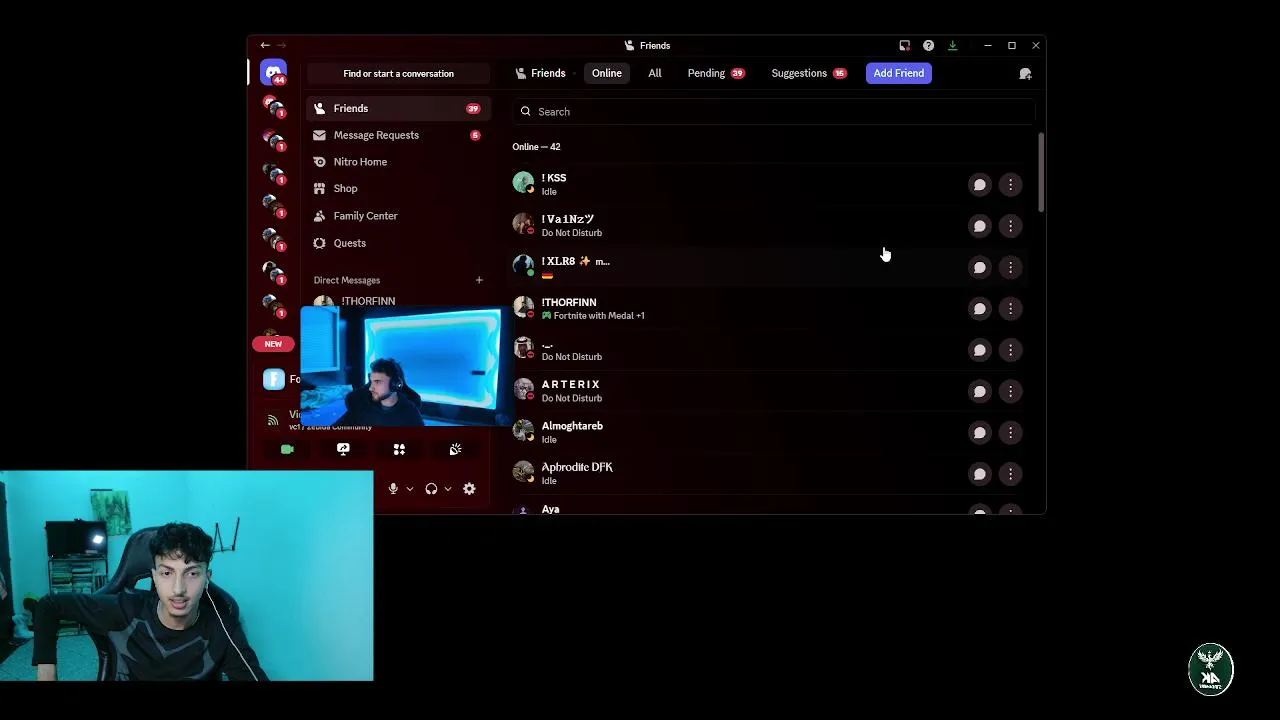Select friend ARTERIX in list
The height and width of the screenshot is (720, 1280).
(x=768, y=391)
